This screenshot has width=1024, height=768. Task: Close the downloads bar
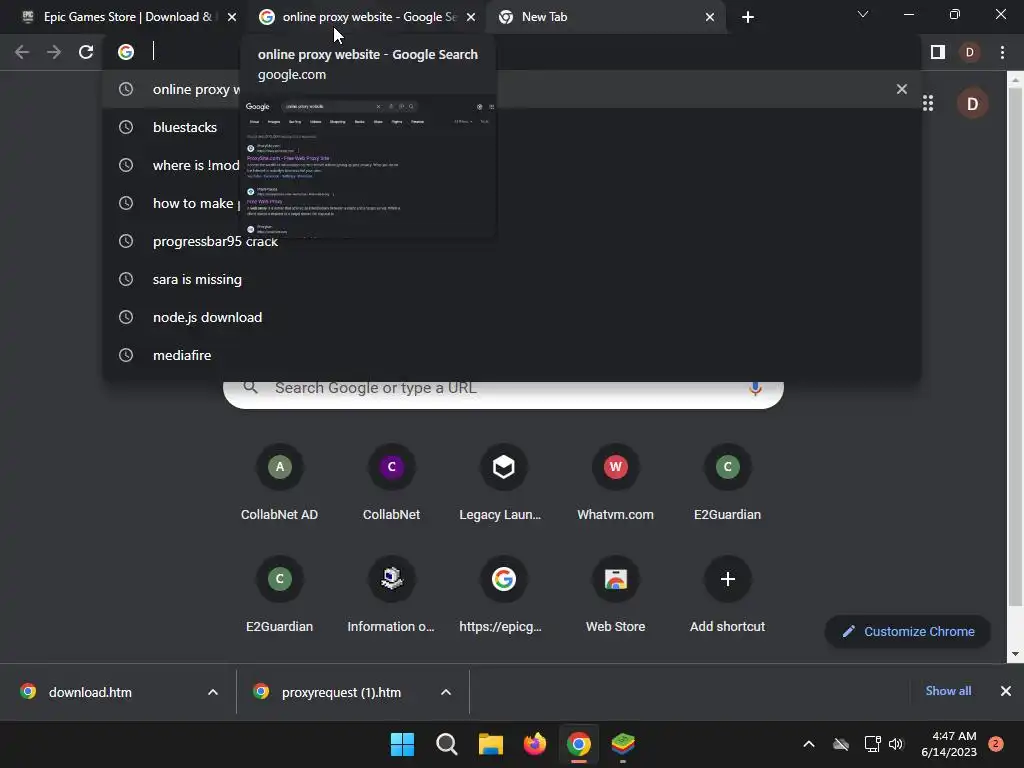click(x=1006, y=691)
